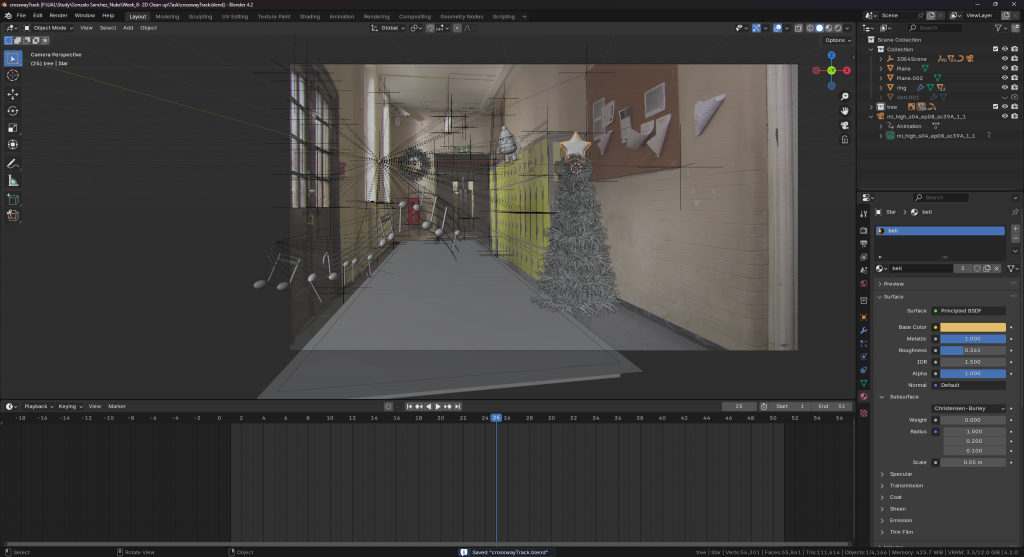The height and width of the screenshot is (557, 1024).
Task: Switch to the Compositing workspace tab
Action: pos(415,16)
